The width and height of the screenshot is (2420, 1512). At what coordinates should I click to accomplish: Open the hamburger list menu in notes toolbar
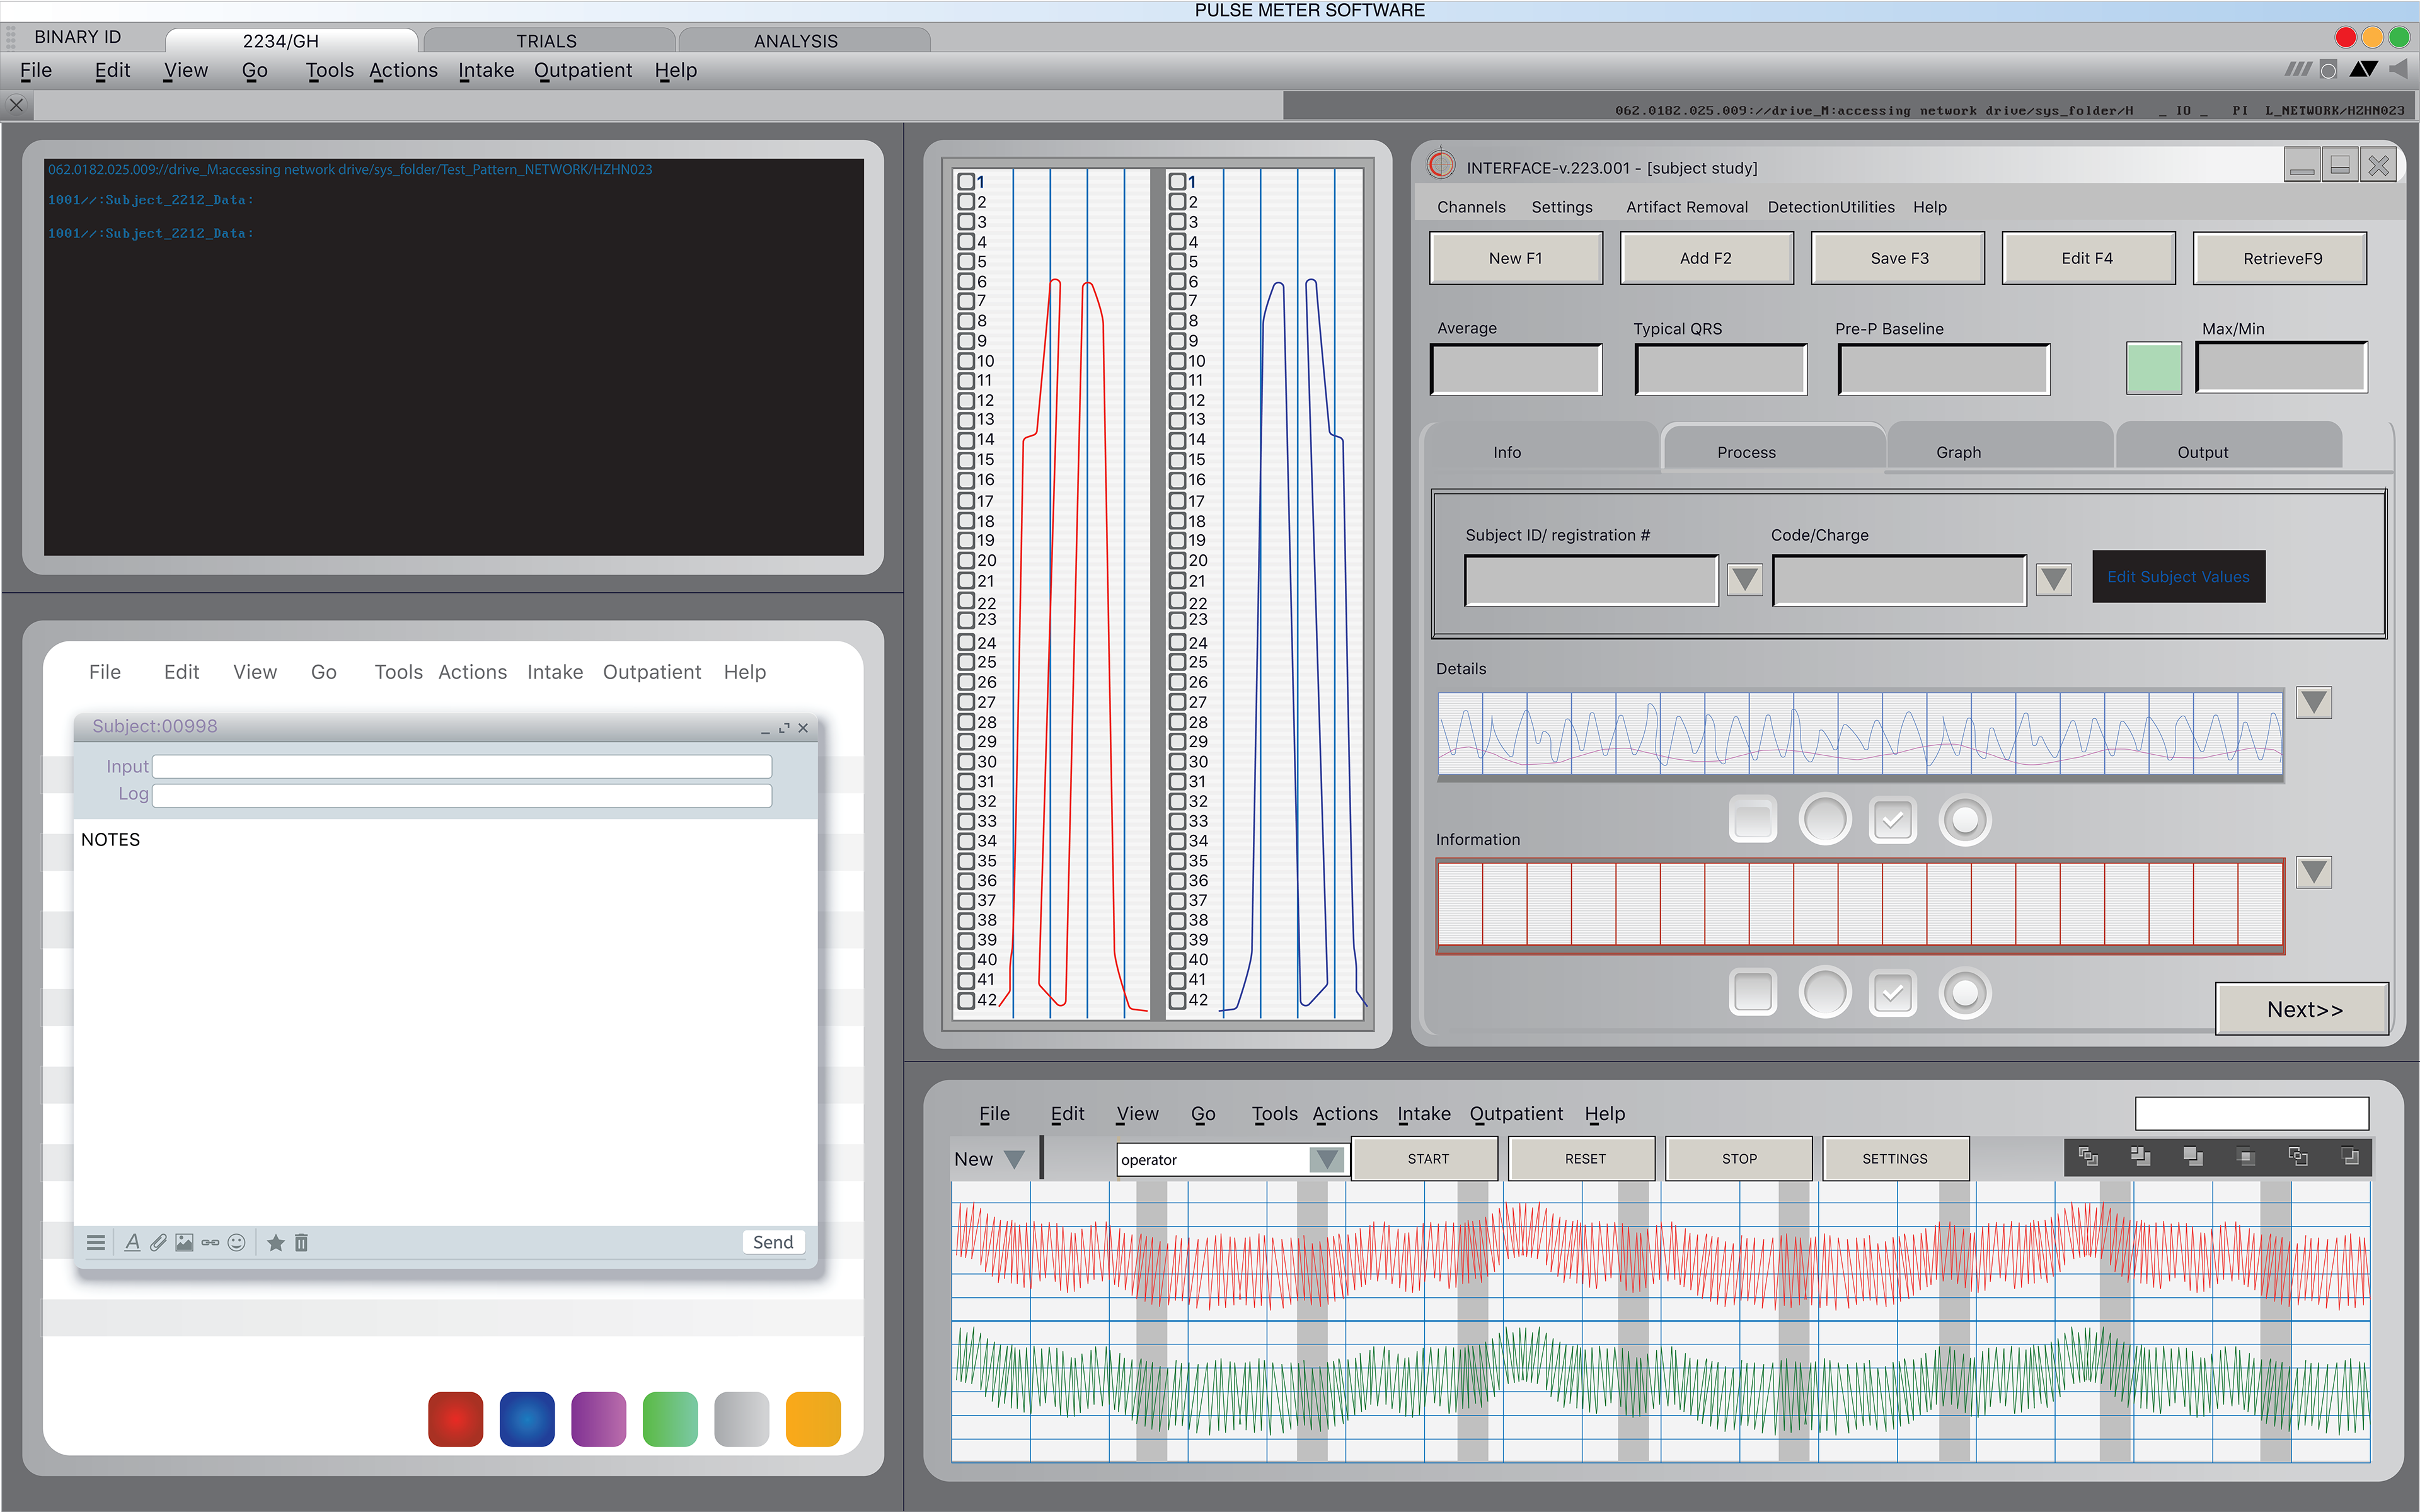click(96, 1242)
